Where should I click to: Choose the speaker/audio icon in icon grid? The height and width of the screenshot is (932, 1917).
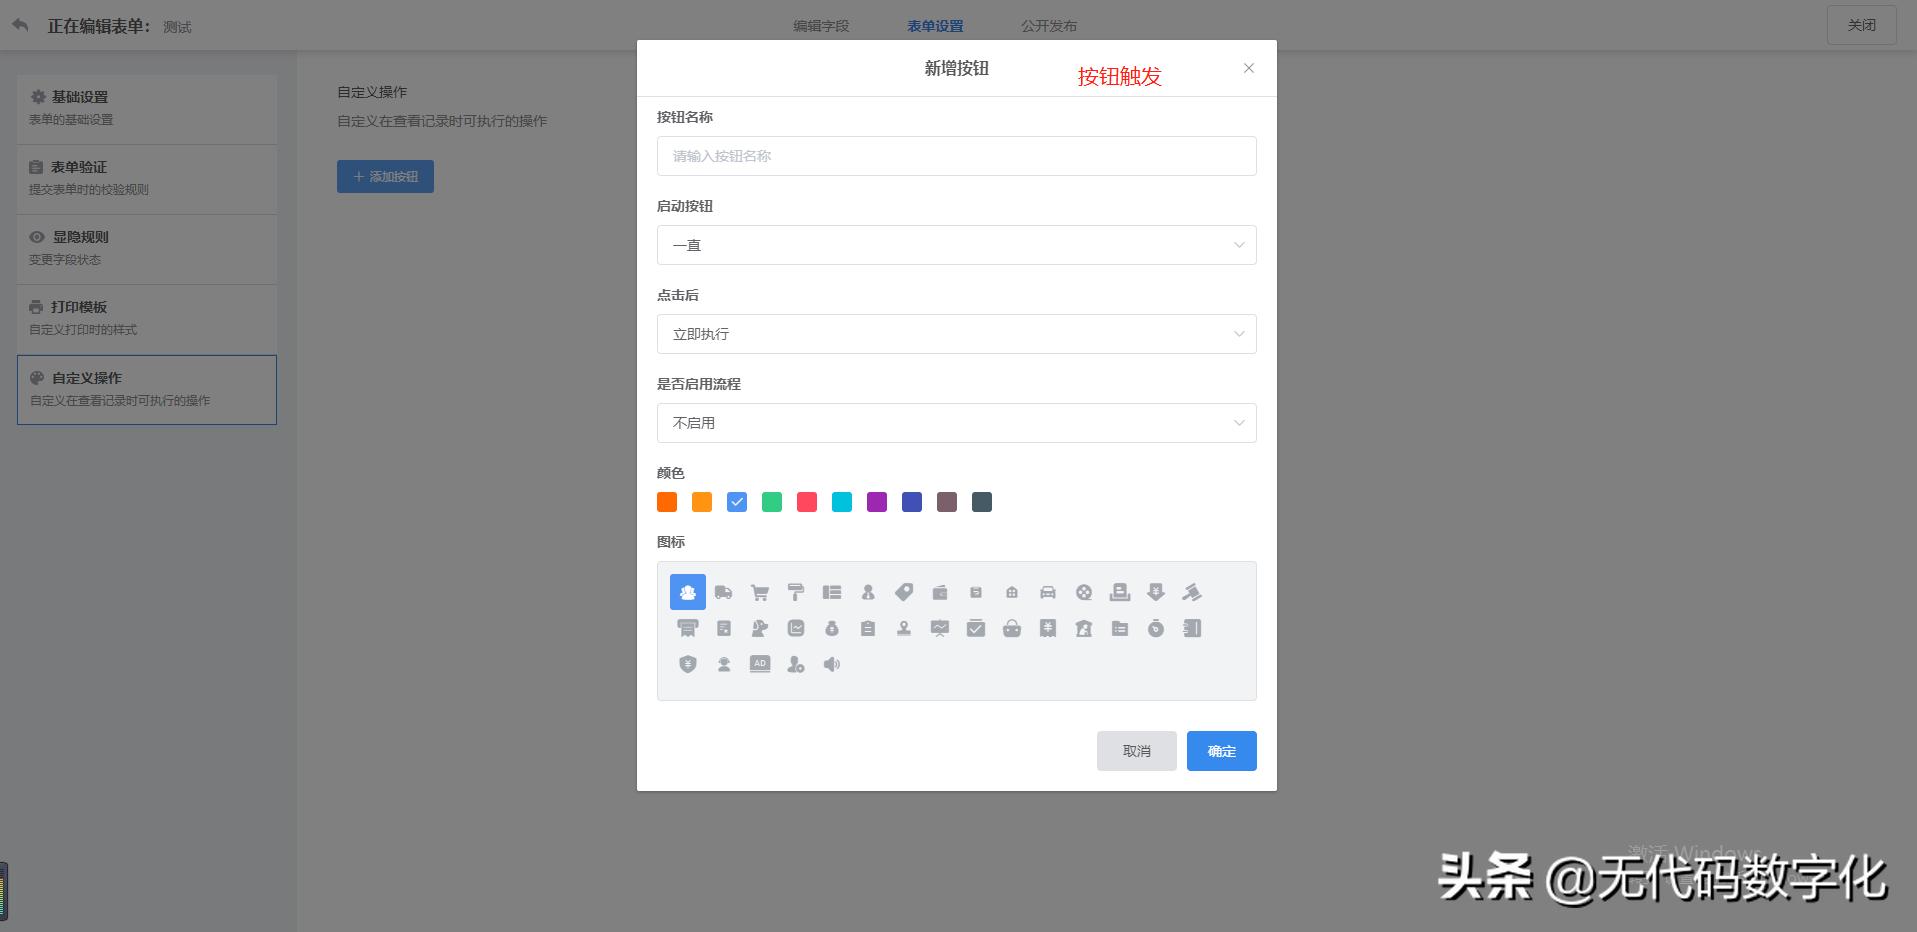click(831, 664)
